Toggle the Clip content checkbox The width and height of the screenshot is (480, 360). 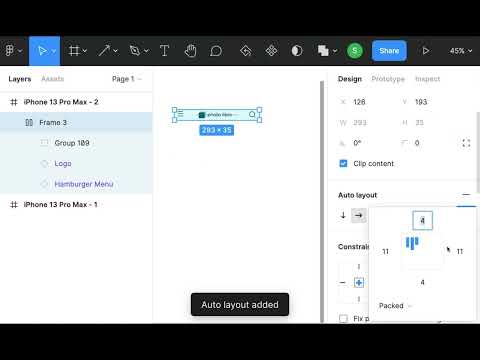click(343, 163)
